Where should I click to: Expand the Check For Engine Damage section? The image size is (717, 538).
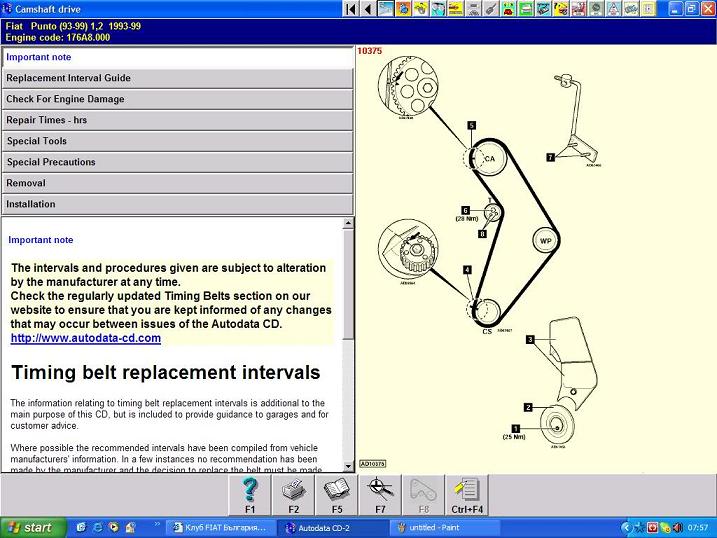(x=177, y=99)
